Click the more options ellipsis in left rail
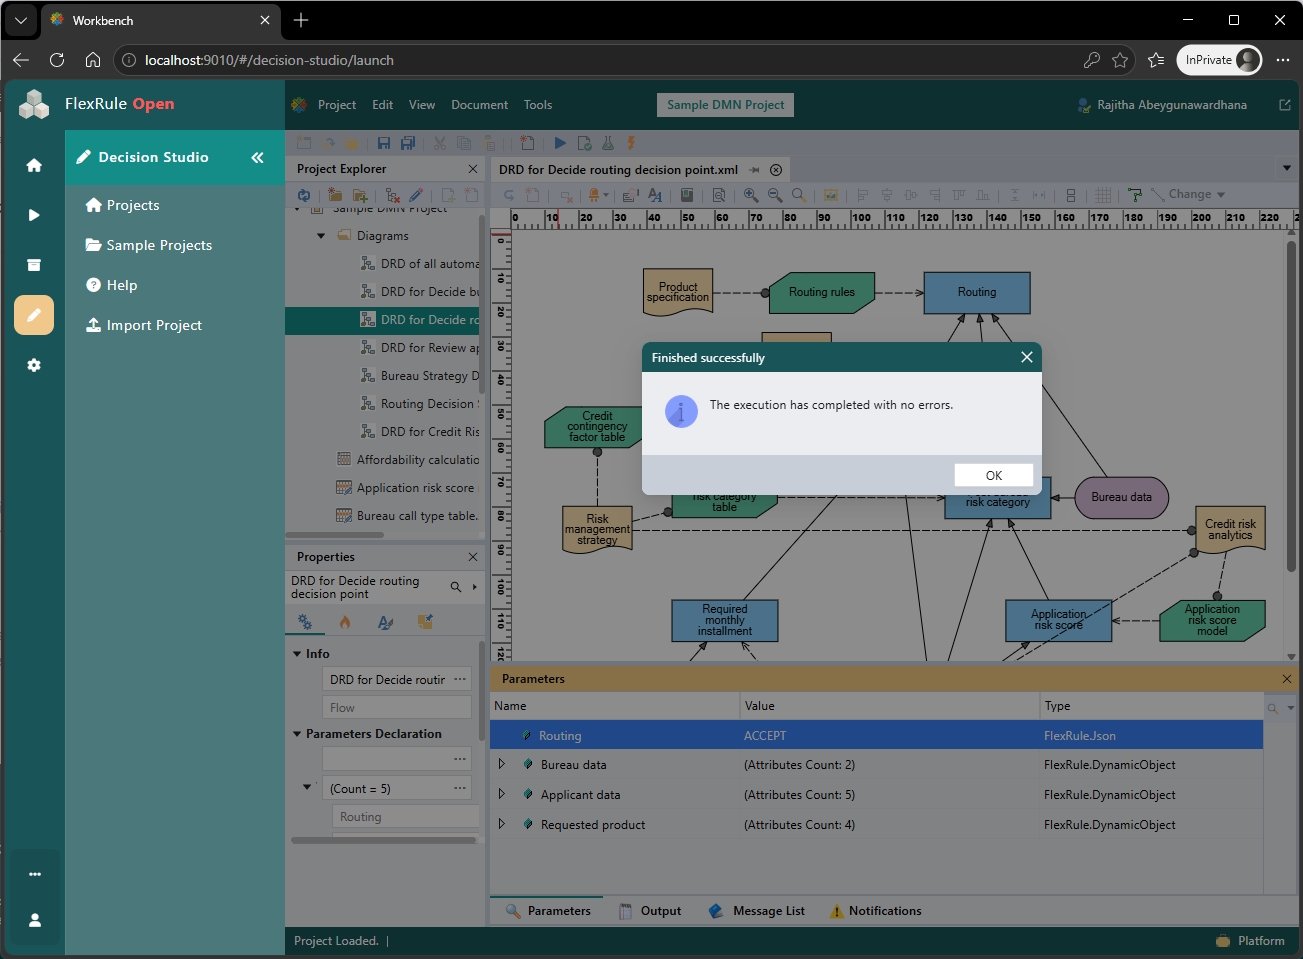The height and width of the screenshot is (959, 1303). click(x=35, y=874)
